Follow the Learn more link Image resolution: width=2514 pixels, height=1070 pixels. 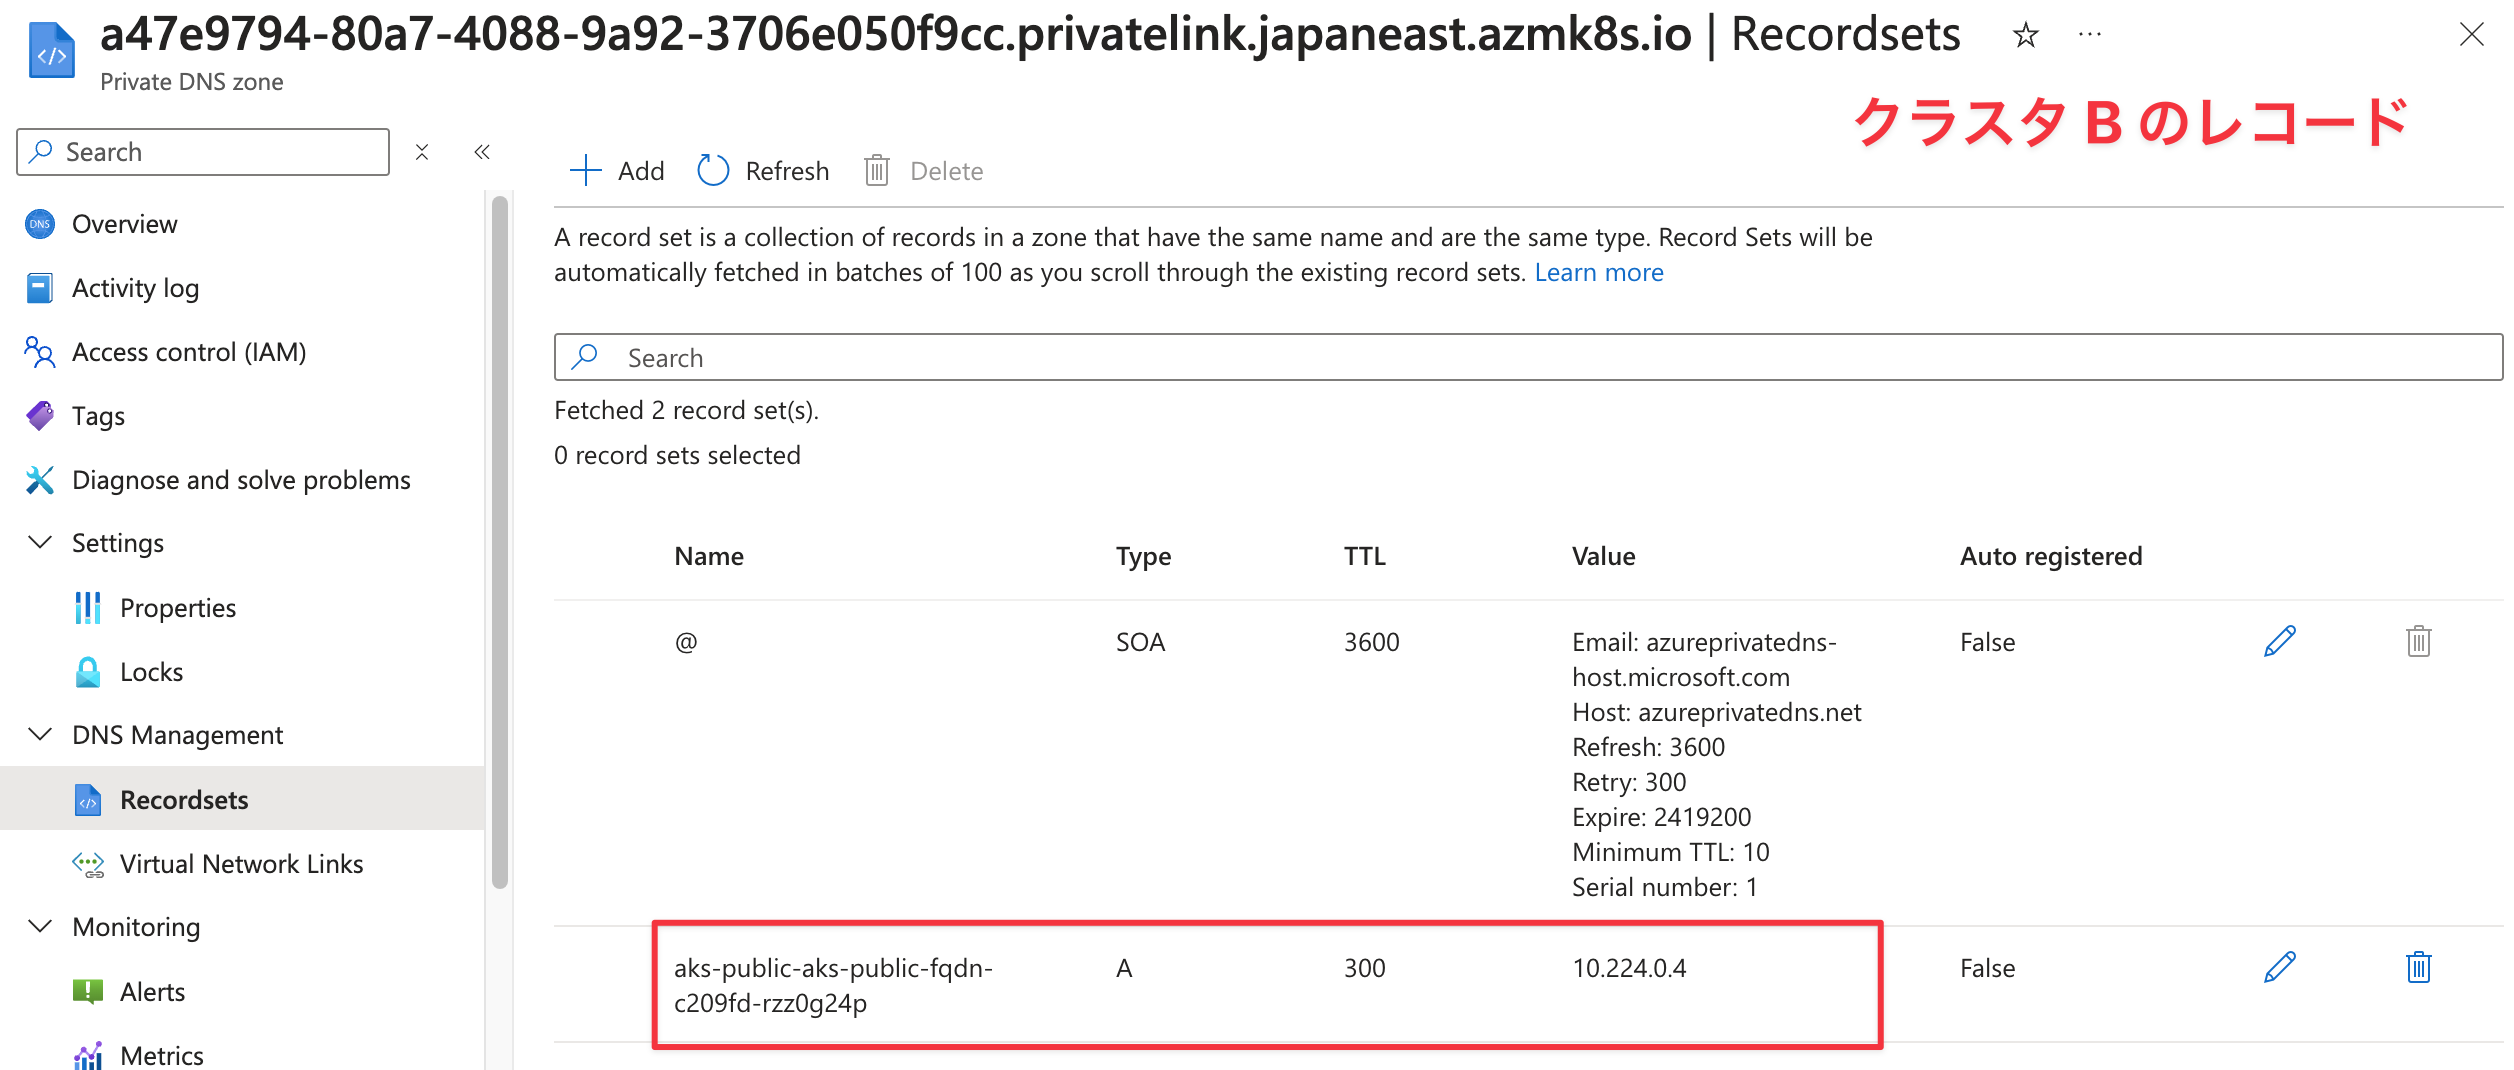tap(1598, 273)
